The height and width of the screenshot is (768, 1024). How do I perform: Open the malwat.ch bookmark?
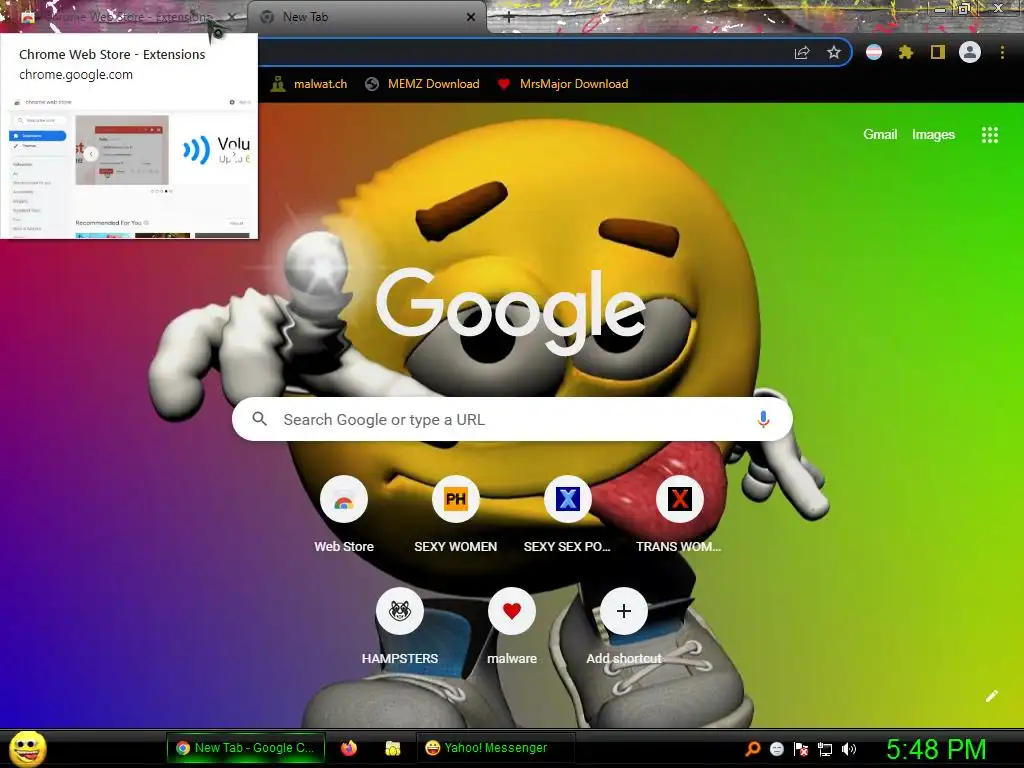(x=309, y=84)
